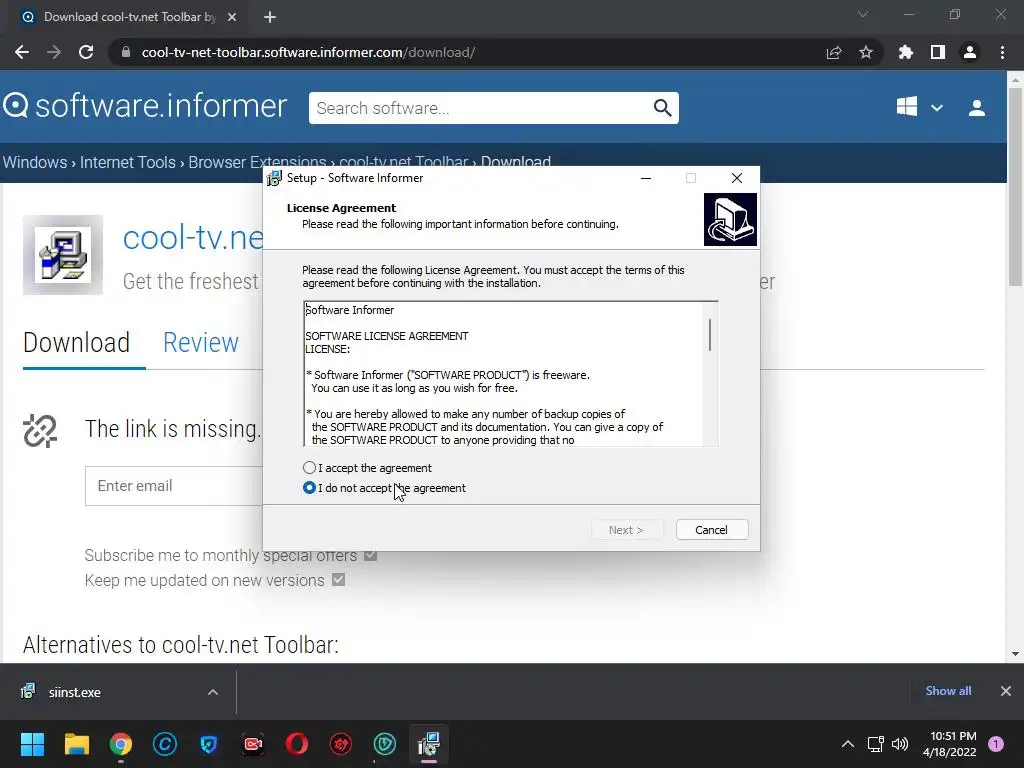
Task: Open the Software Informer user account icon
Action: (x=977, y=108)
